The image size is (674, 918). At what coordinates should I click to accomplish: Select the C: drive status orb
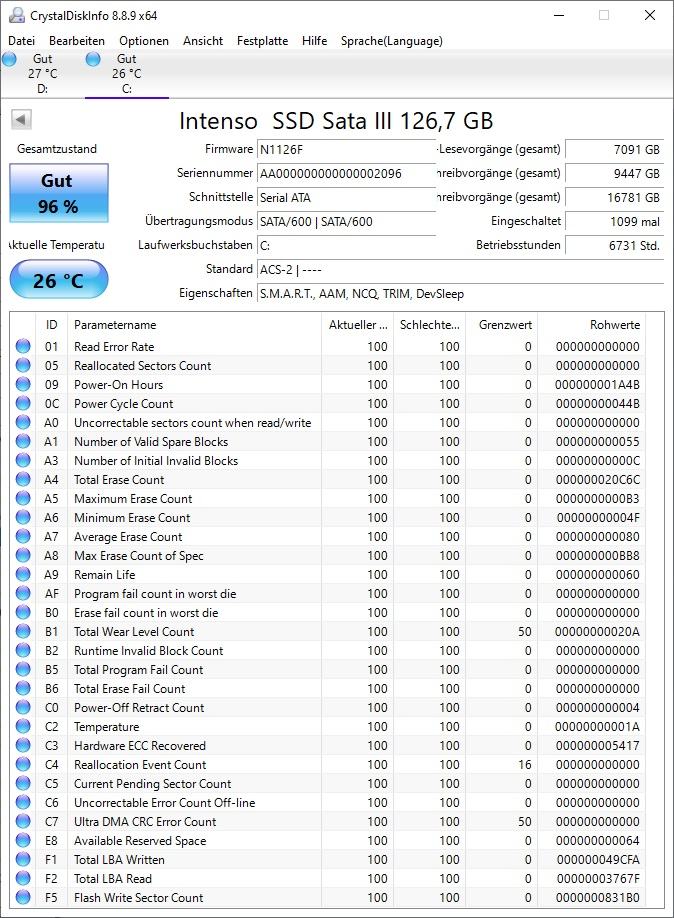[93, 59]
